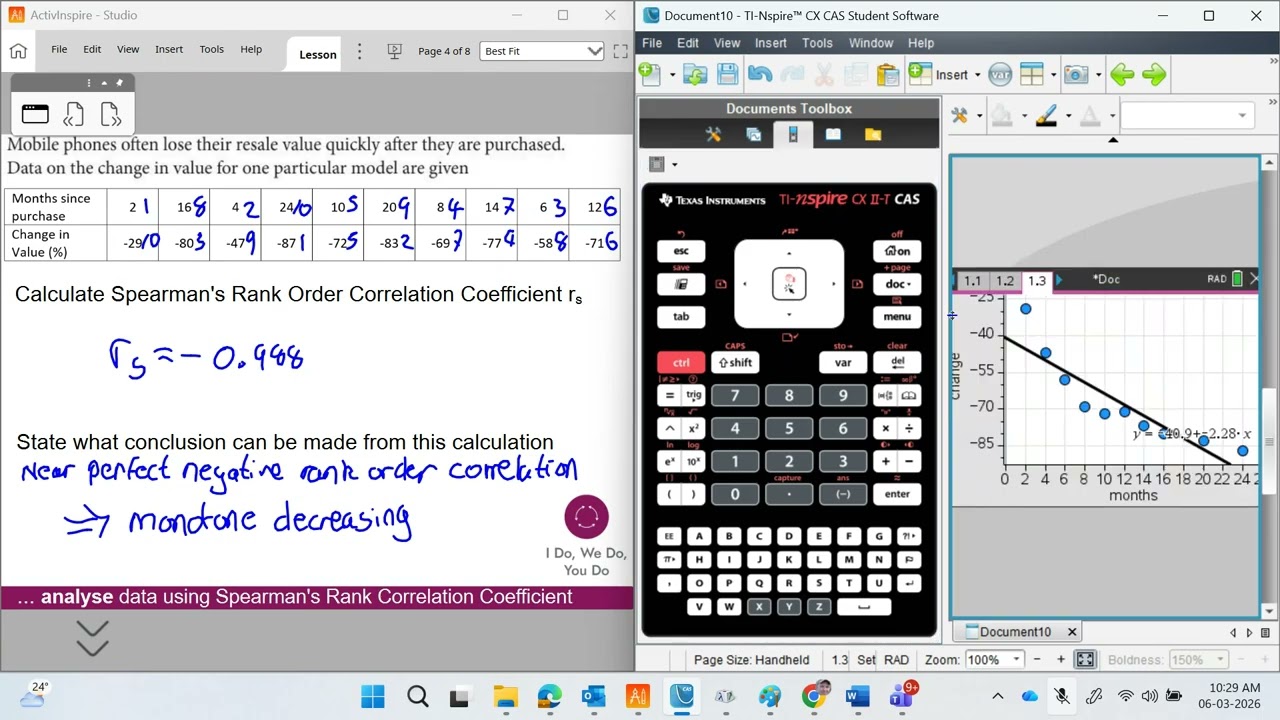Close the Document10 tab with X
The width and height of the screenshot is (1280, 720).
pos(1072,632)
